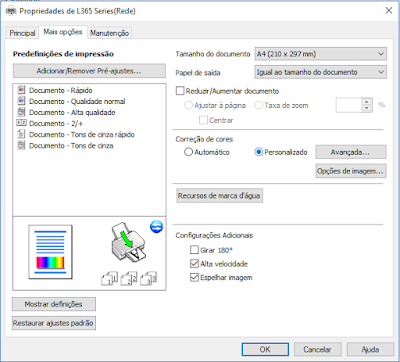Viewport: 400px width, 362px height.
Task: Switch to the Principal tab
Action: point(22,33)
